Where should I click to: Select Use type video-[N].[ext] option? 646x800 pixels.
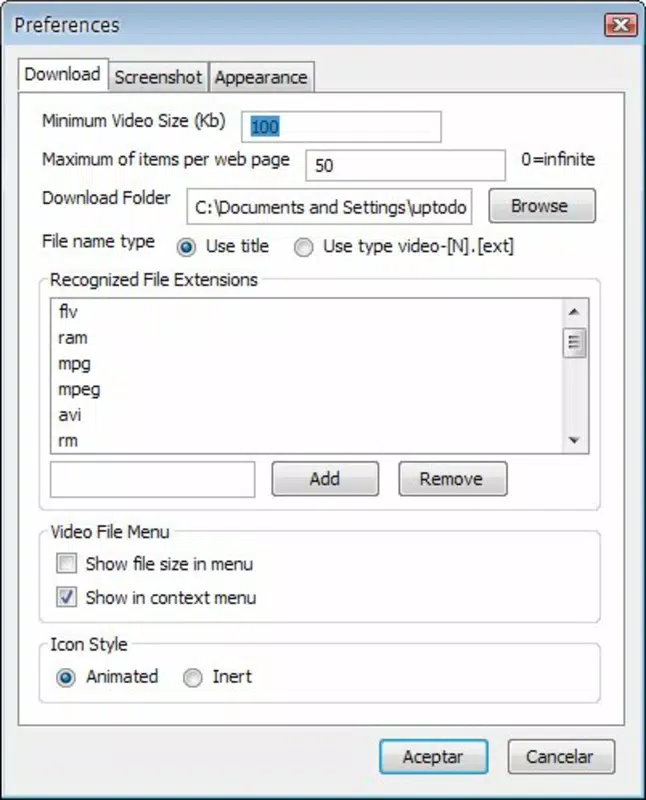(x=304, y=247)
